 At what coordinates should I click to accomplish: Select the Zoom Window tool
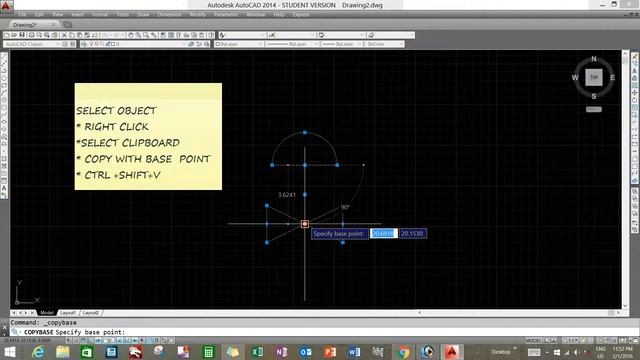pos(146,35)
